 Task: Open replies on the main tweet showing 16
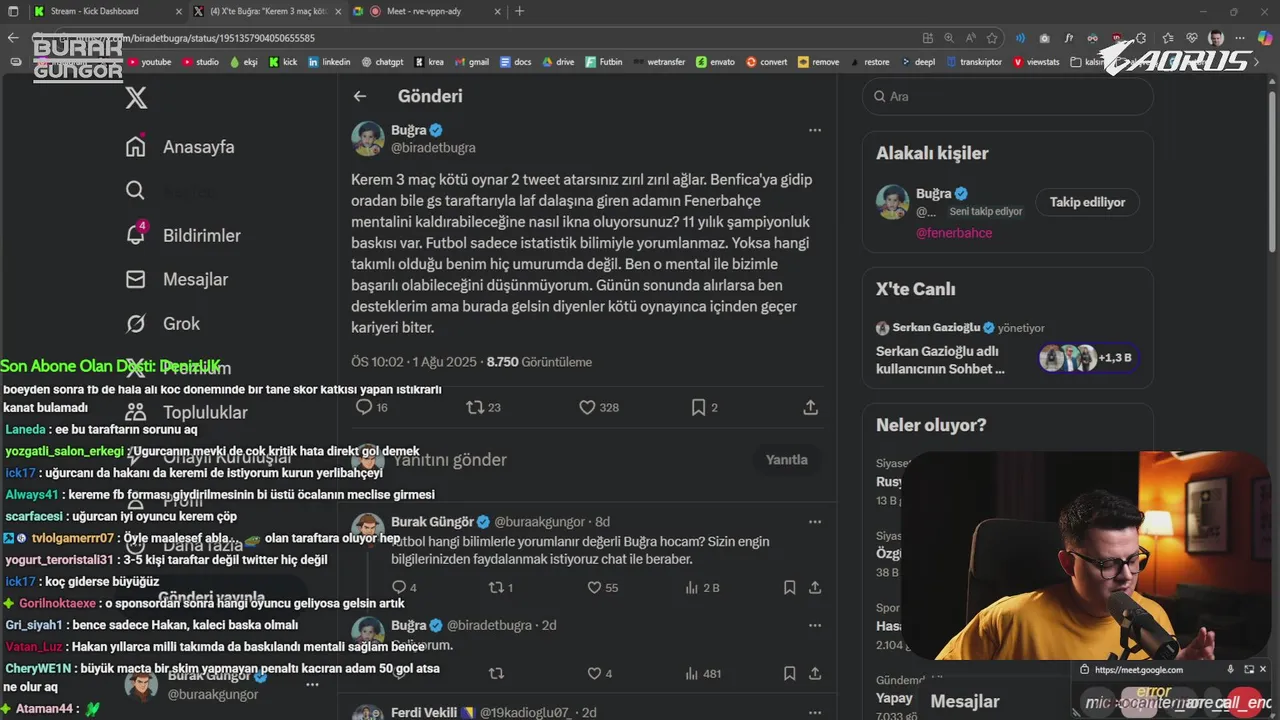[364, 407]
